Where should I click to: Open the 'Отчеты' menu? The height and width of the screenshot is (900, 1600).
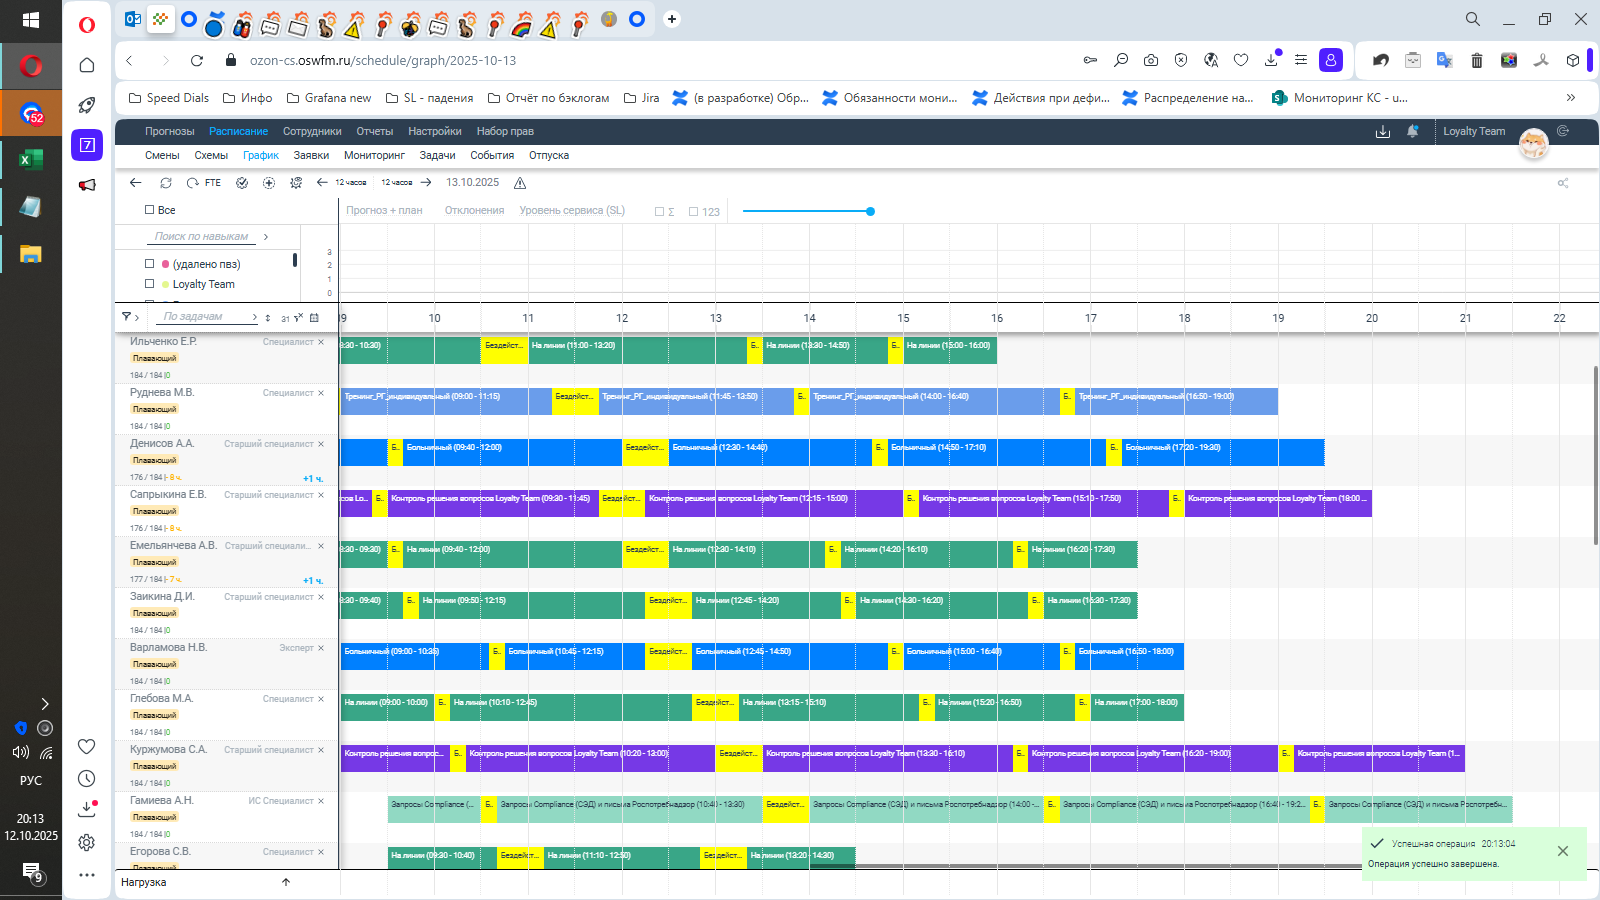click(x=375, y=131)
